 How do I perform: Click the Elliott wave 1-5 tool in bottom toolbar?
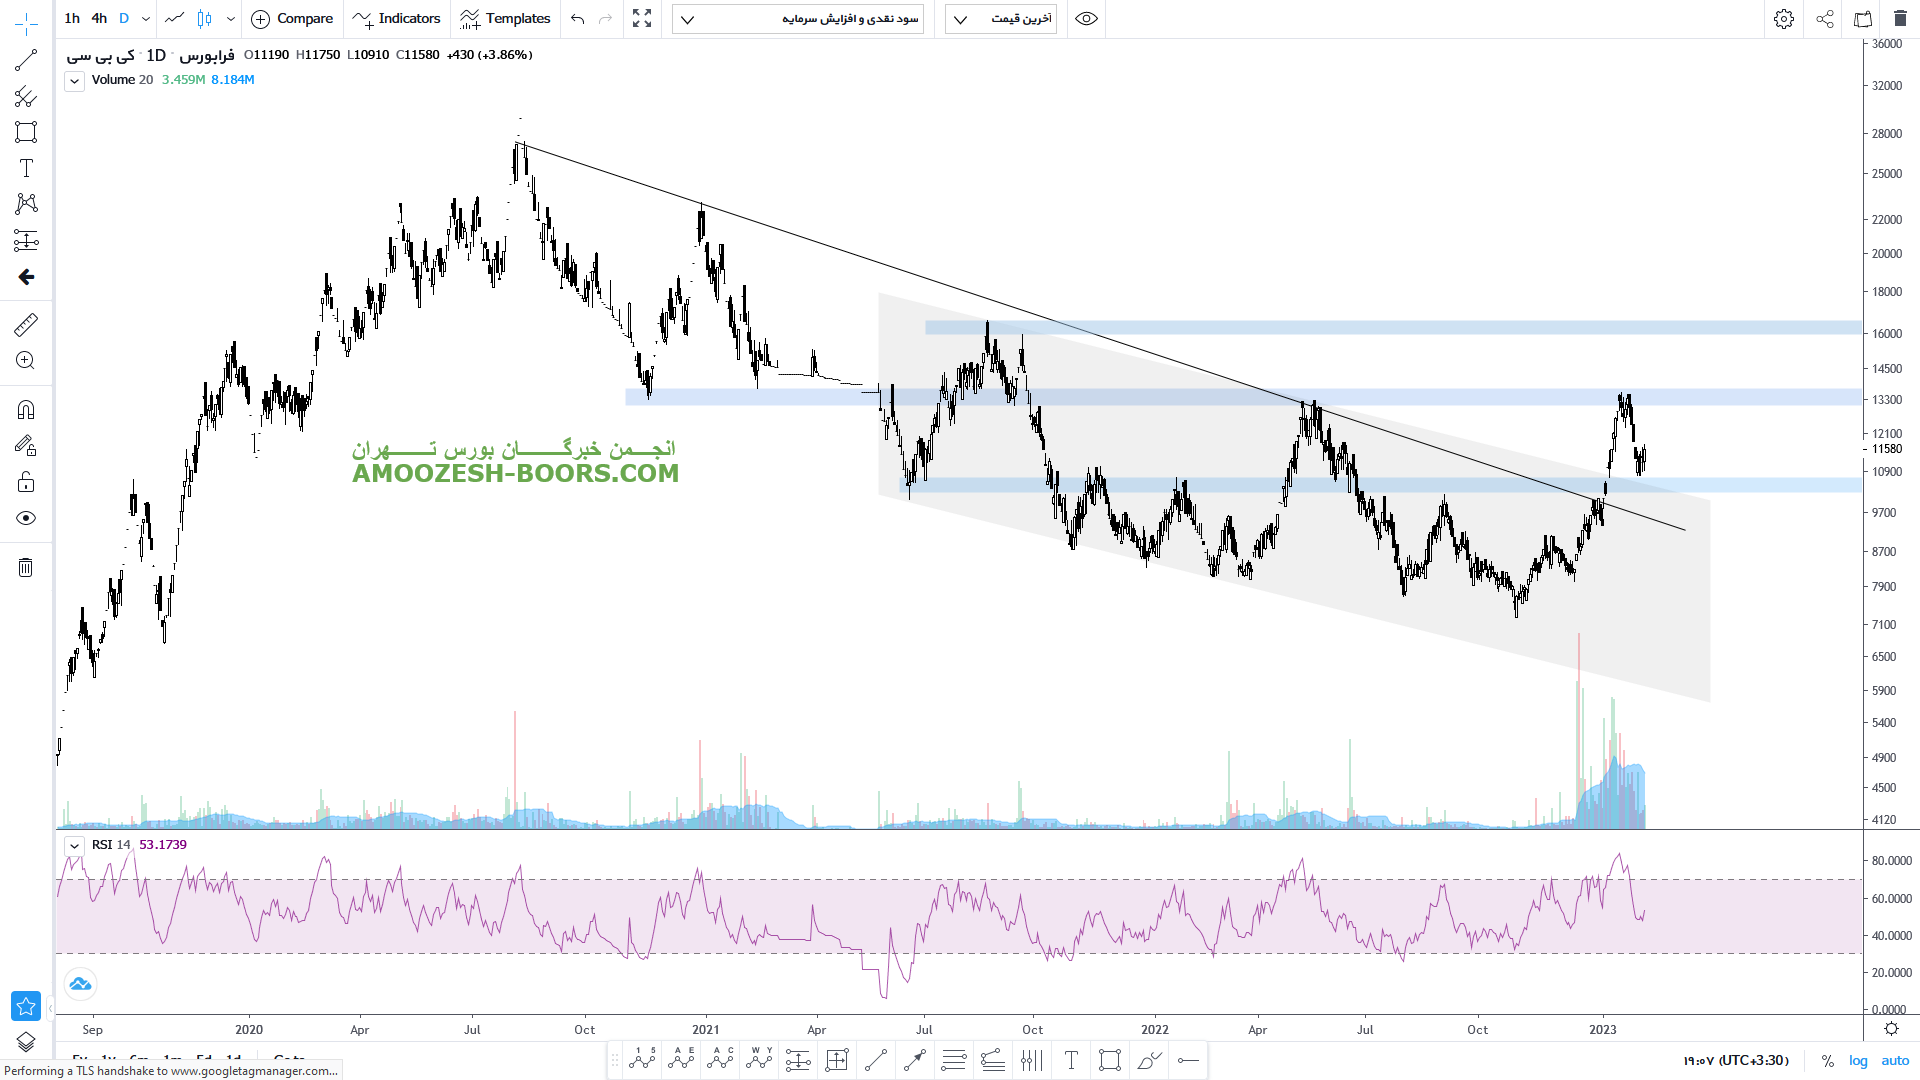pos(642,1059)
